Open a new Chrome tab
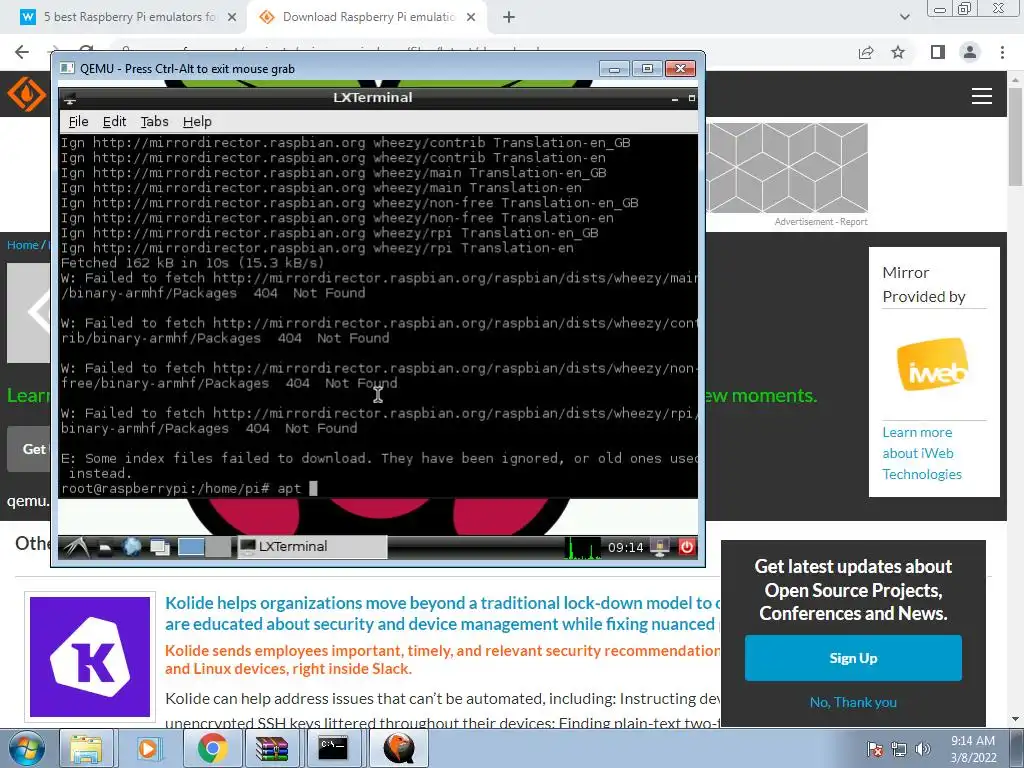The width and height of the screenshot is (1024, 768). 509,18
